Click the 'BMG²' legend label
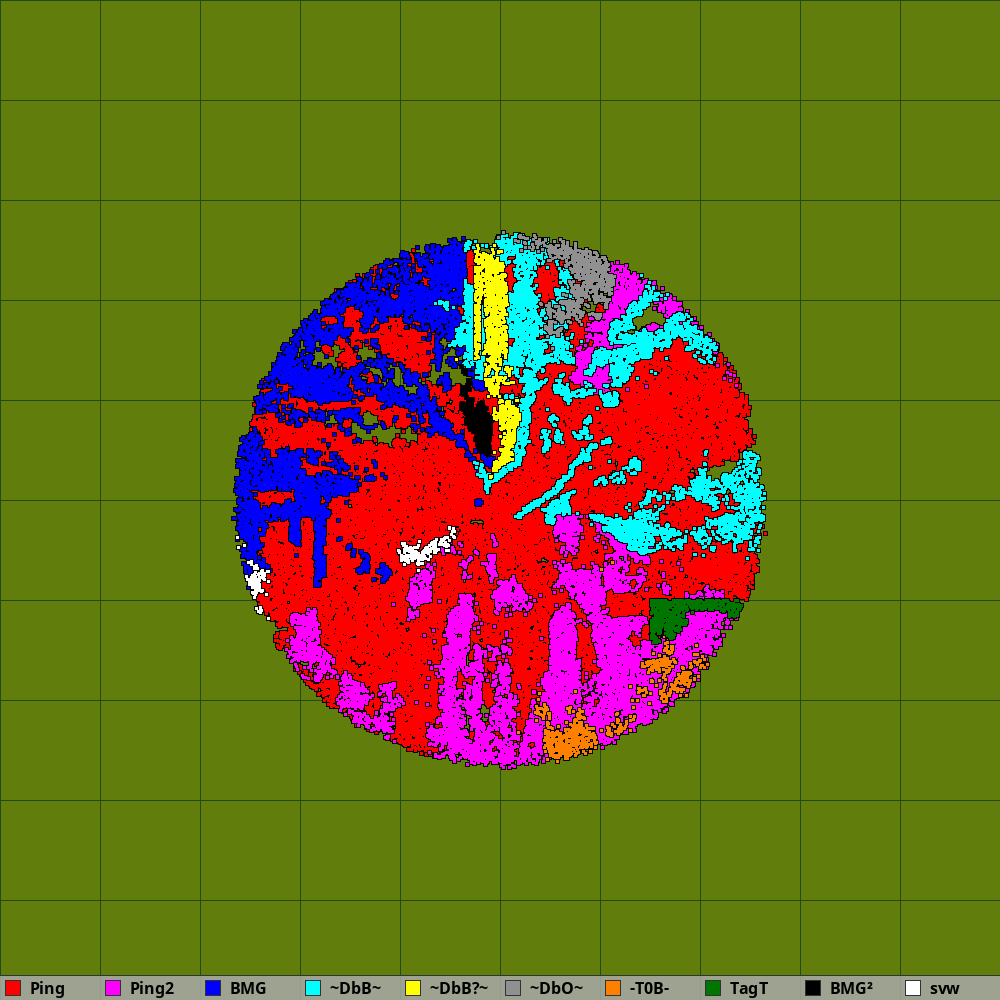The image size is (1000, 1000). click(x=851, y=989)
